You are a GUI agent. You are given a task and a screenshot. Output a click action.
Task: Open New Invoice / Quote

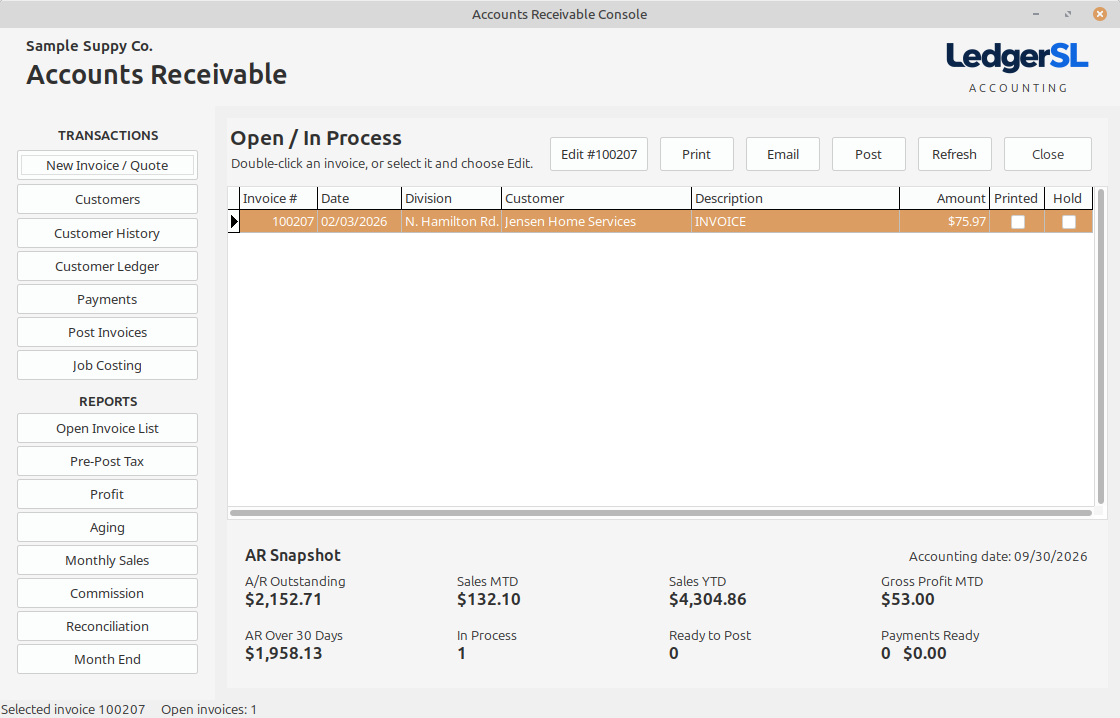[x=107, y=165]
